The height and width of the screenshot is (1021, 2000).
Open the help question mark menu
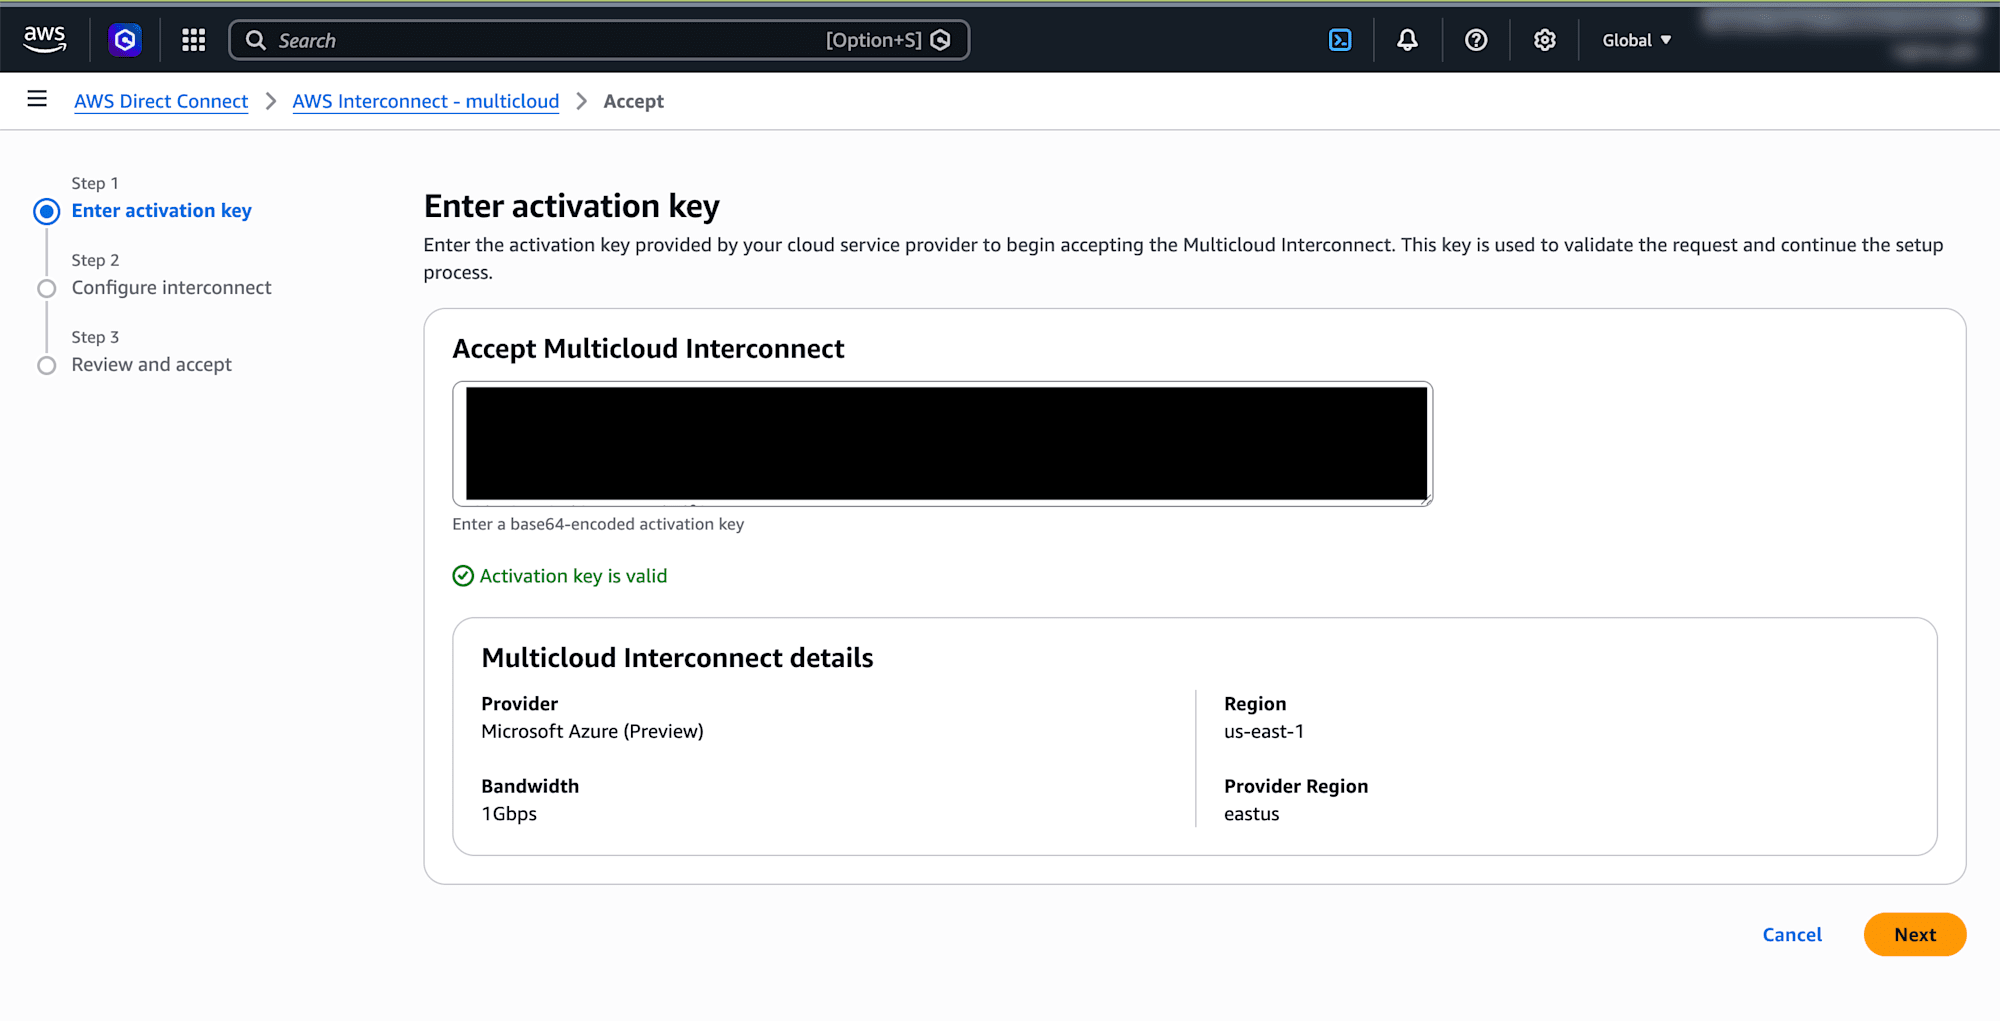(x=1476, y=40)
